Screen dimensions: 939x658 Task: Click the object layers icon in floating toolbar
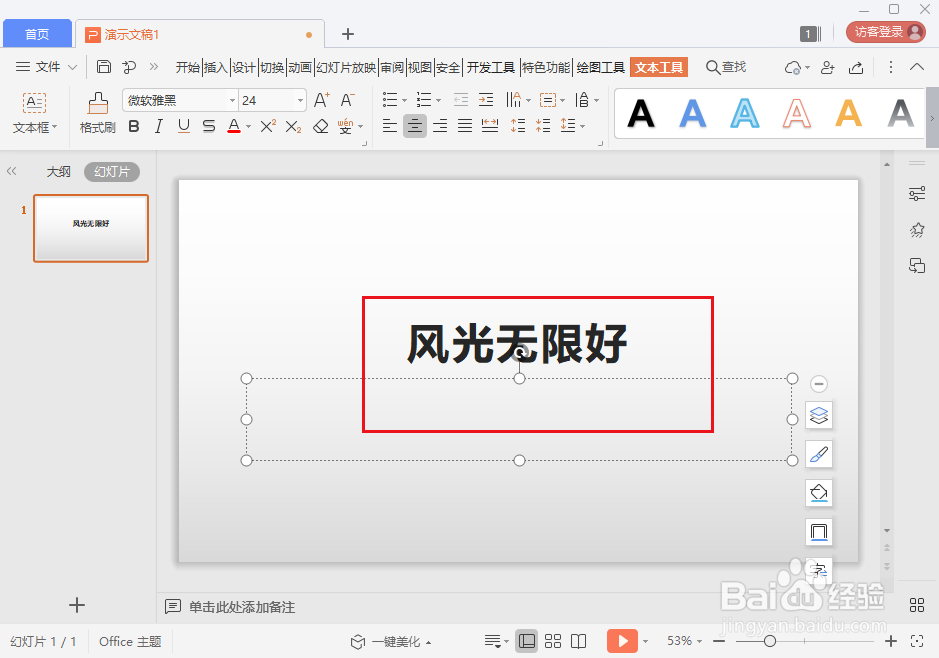pyautogui.click(x=819, y=415)
